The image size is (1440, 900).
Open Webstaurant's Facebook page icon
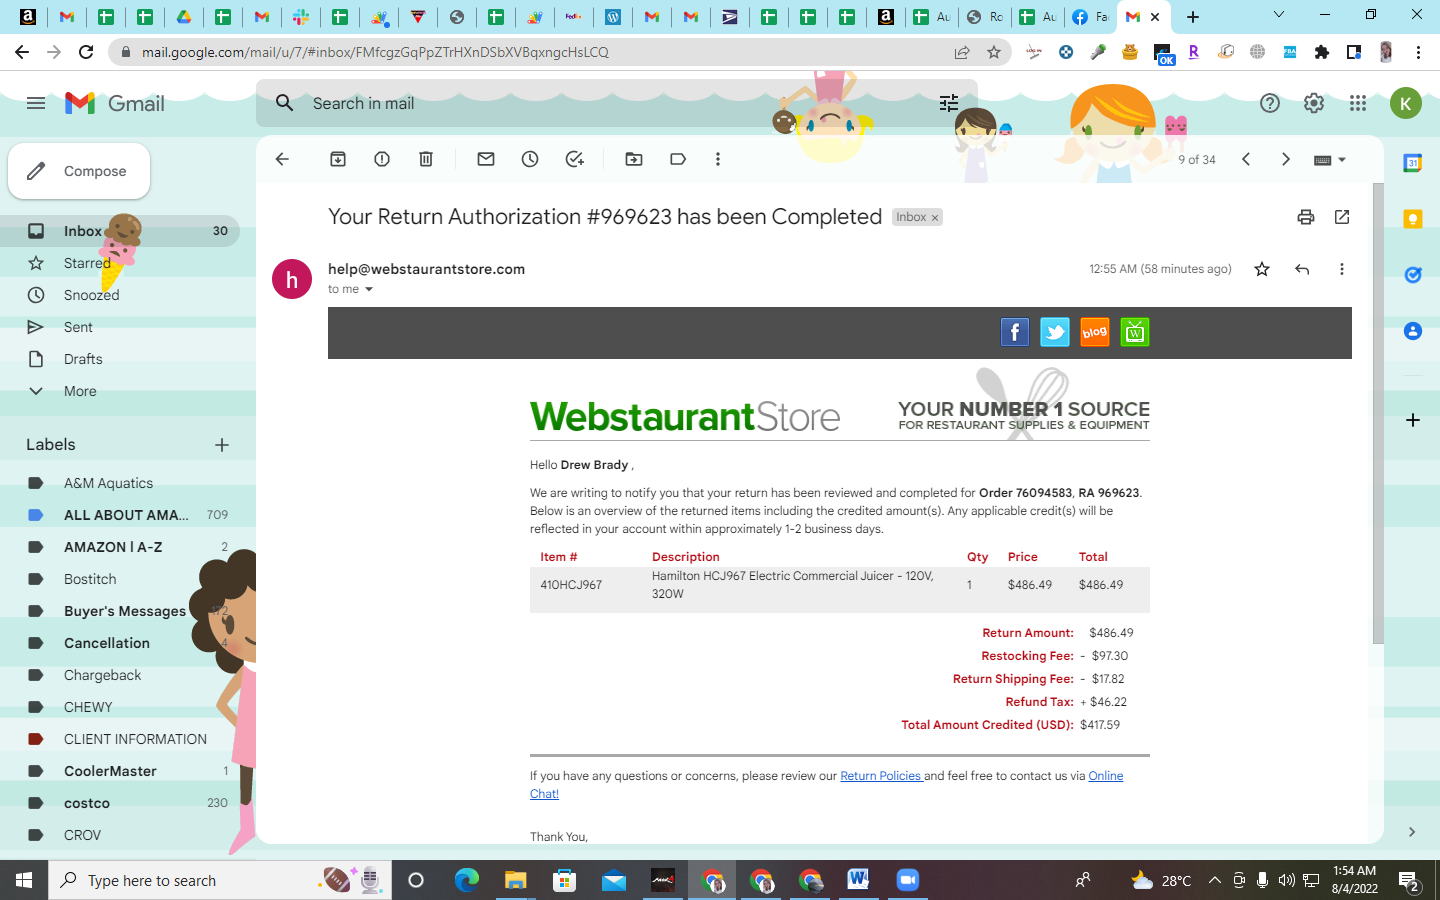1015,332
